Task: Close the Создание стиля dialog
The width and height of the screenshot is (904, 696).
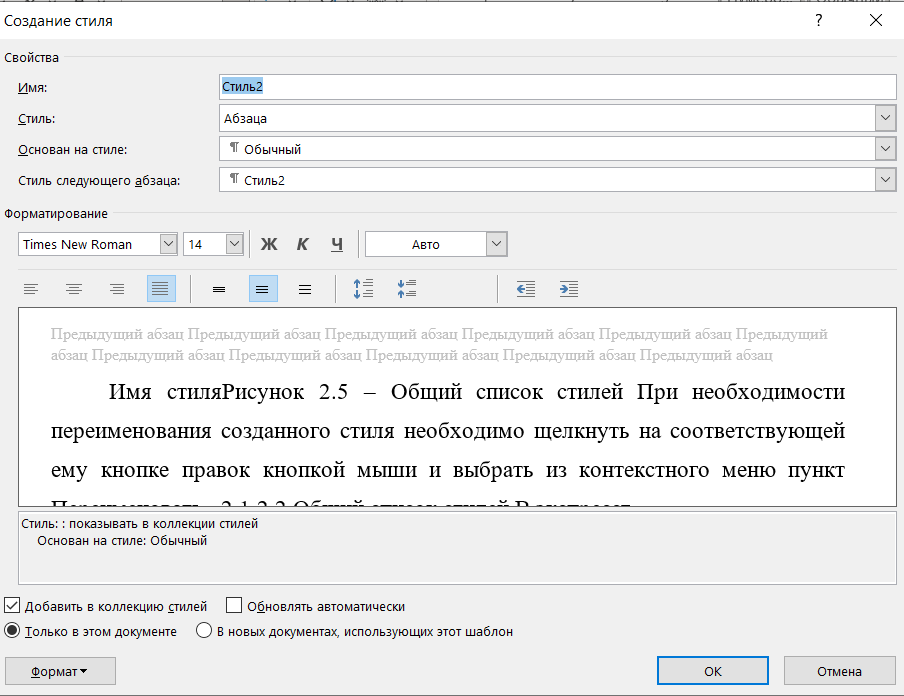Action: (876, 21)
